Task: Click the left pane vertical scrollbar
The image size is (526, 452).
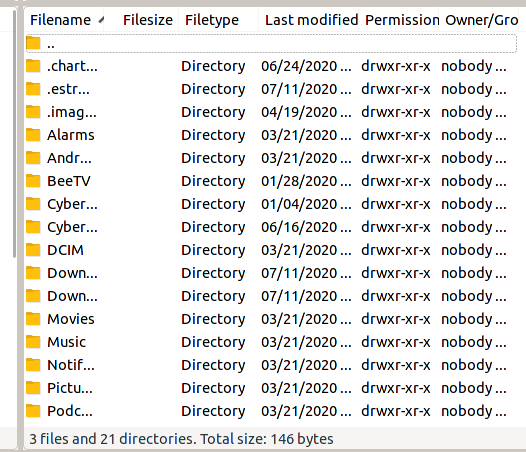Action: [14, 134]
